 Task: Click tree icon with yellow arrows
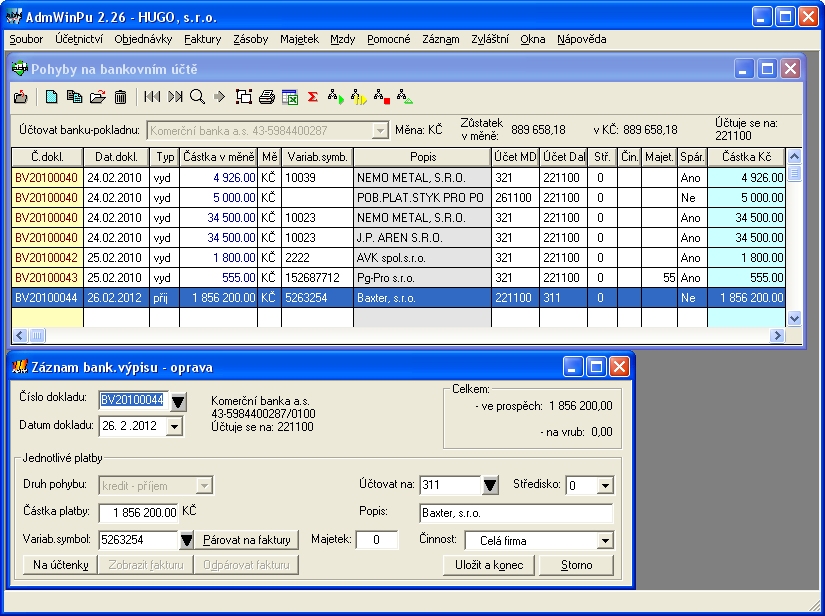coord(358,97)
